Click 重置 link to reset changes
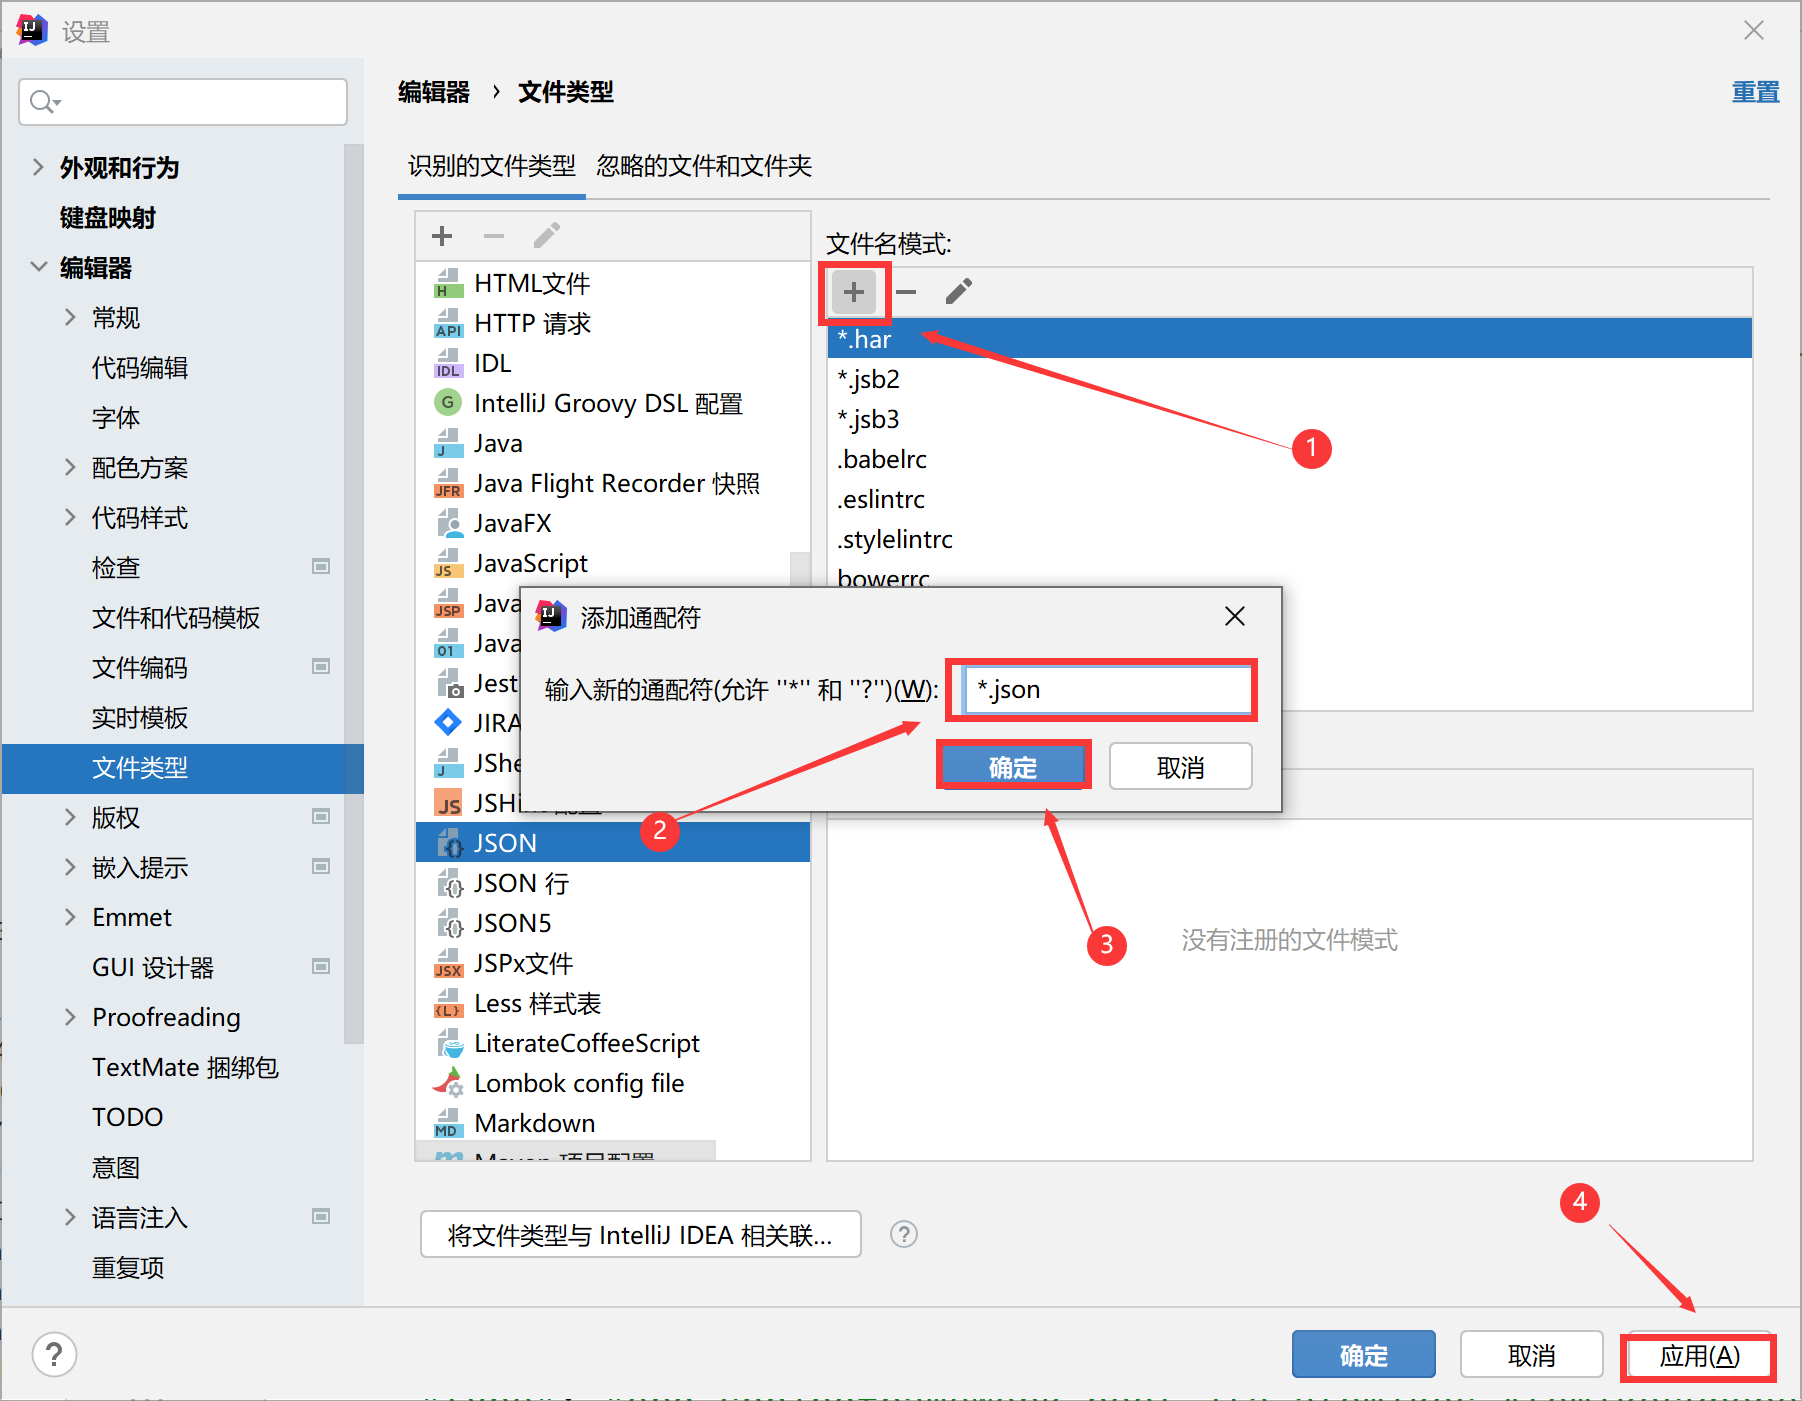Image resolution: width=1802 pixels, height=1401 pixels. pos(1756,93)
